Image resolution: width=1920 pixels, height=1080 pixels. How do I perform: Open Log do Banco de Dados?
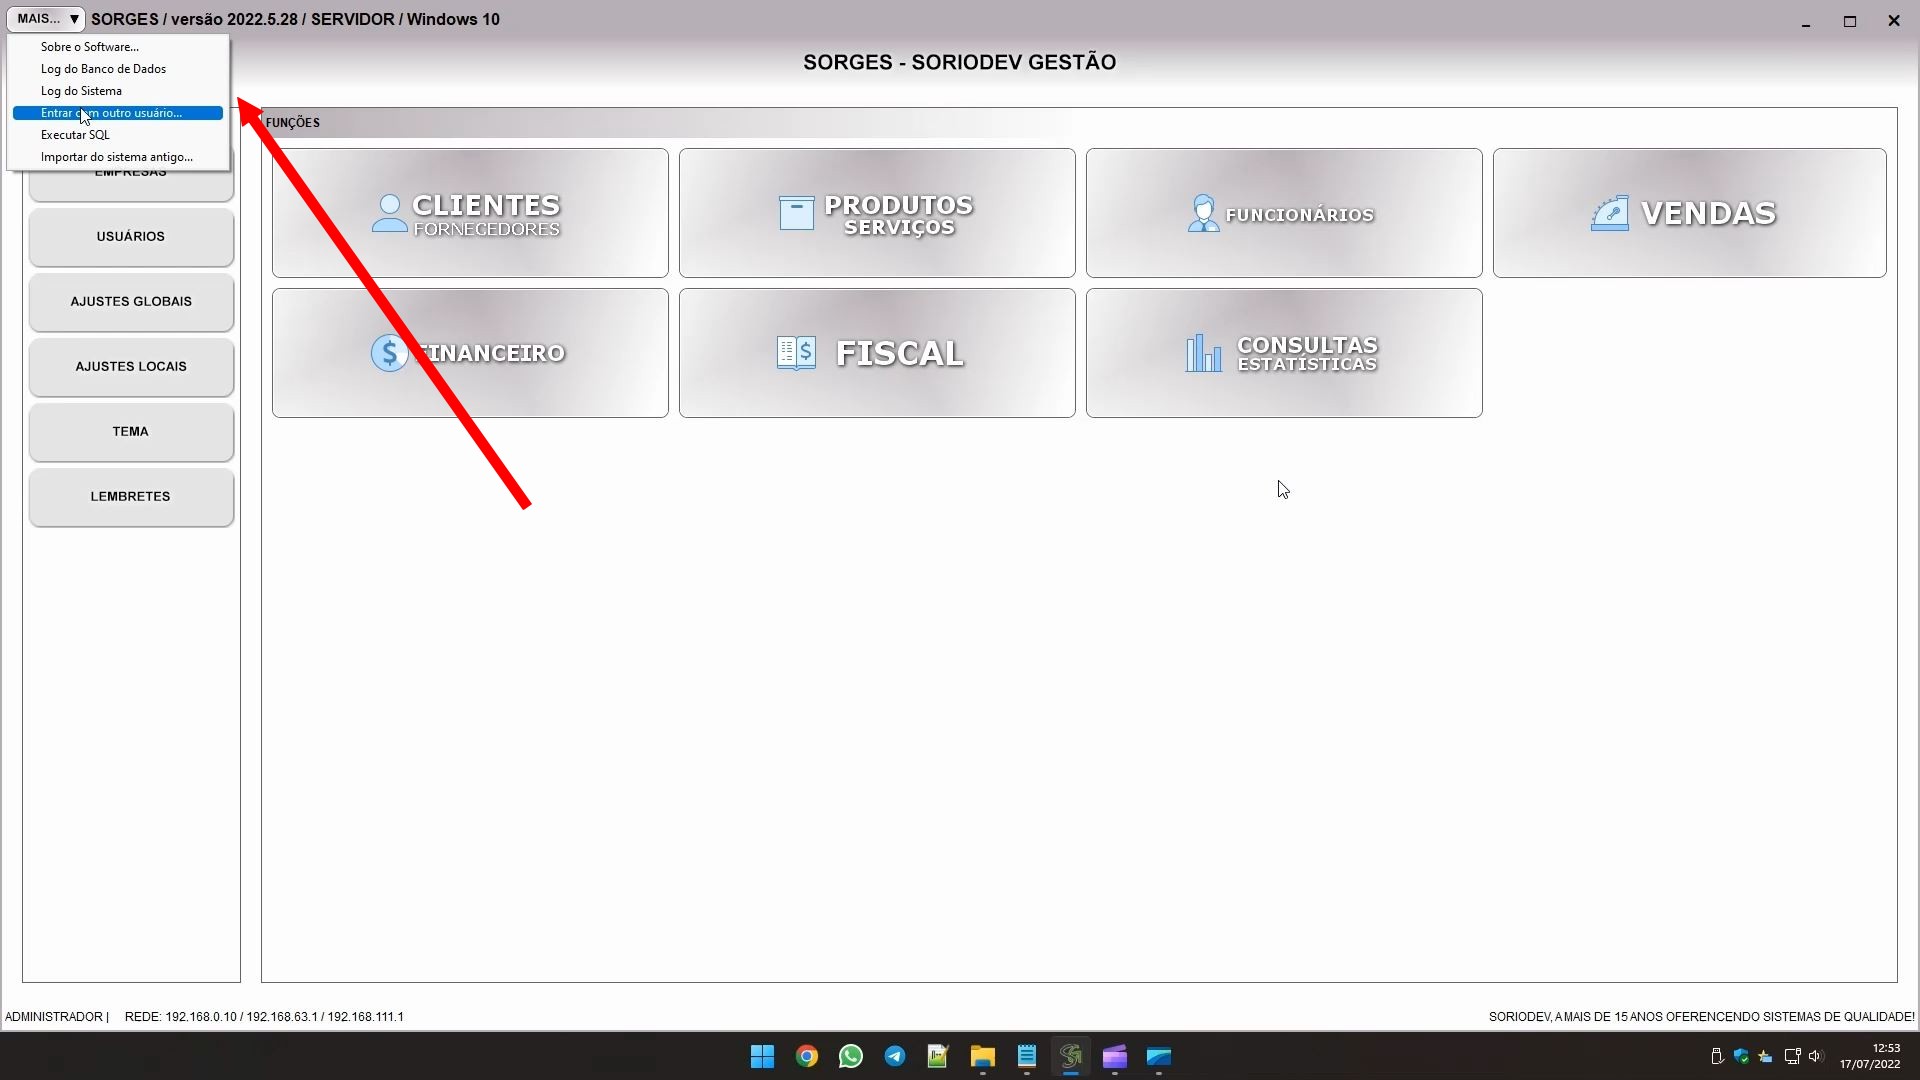pyautogui.click(x=103, y=69)
